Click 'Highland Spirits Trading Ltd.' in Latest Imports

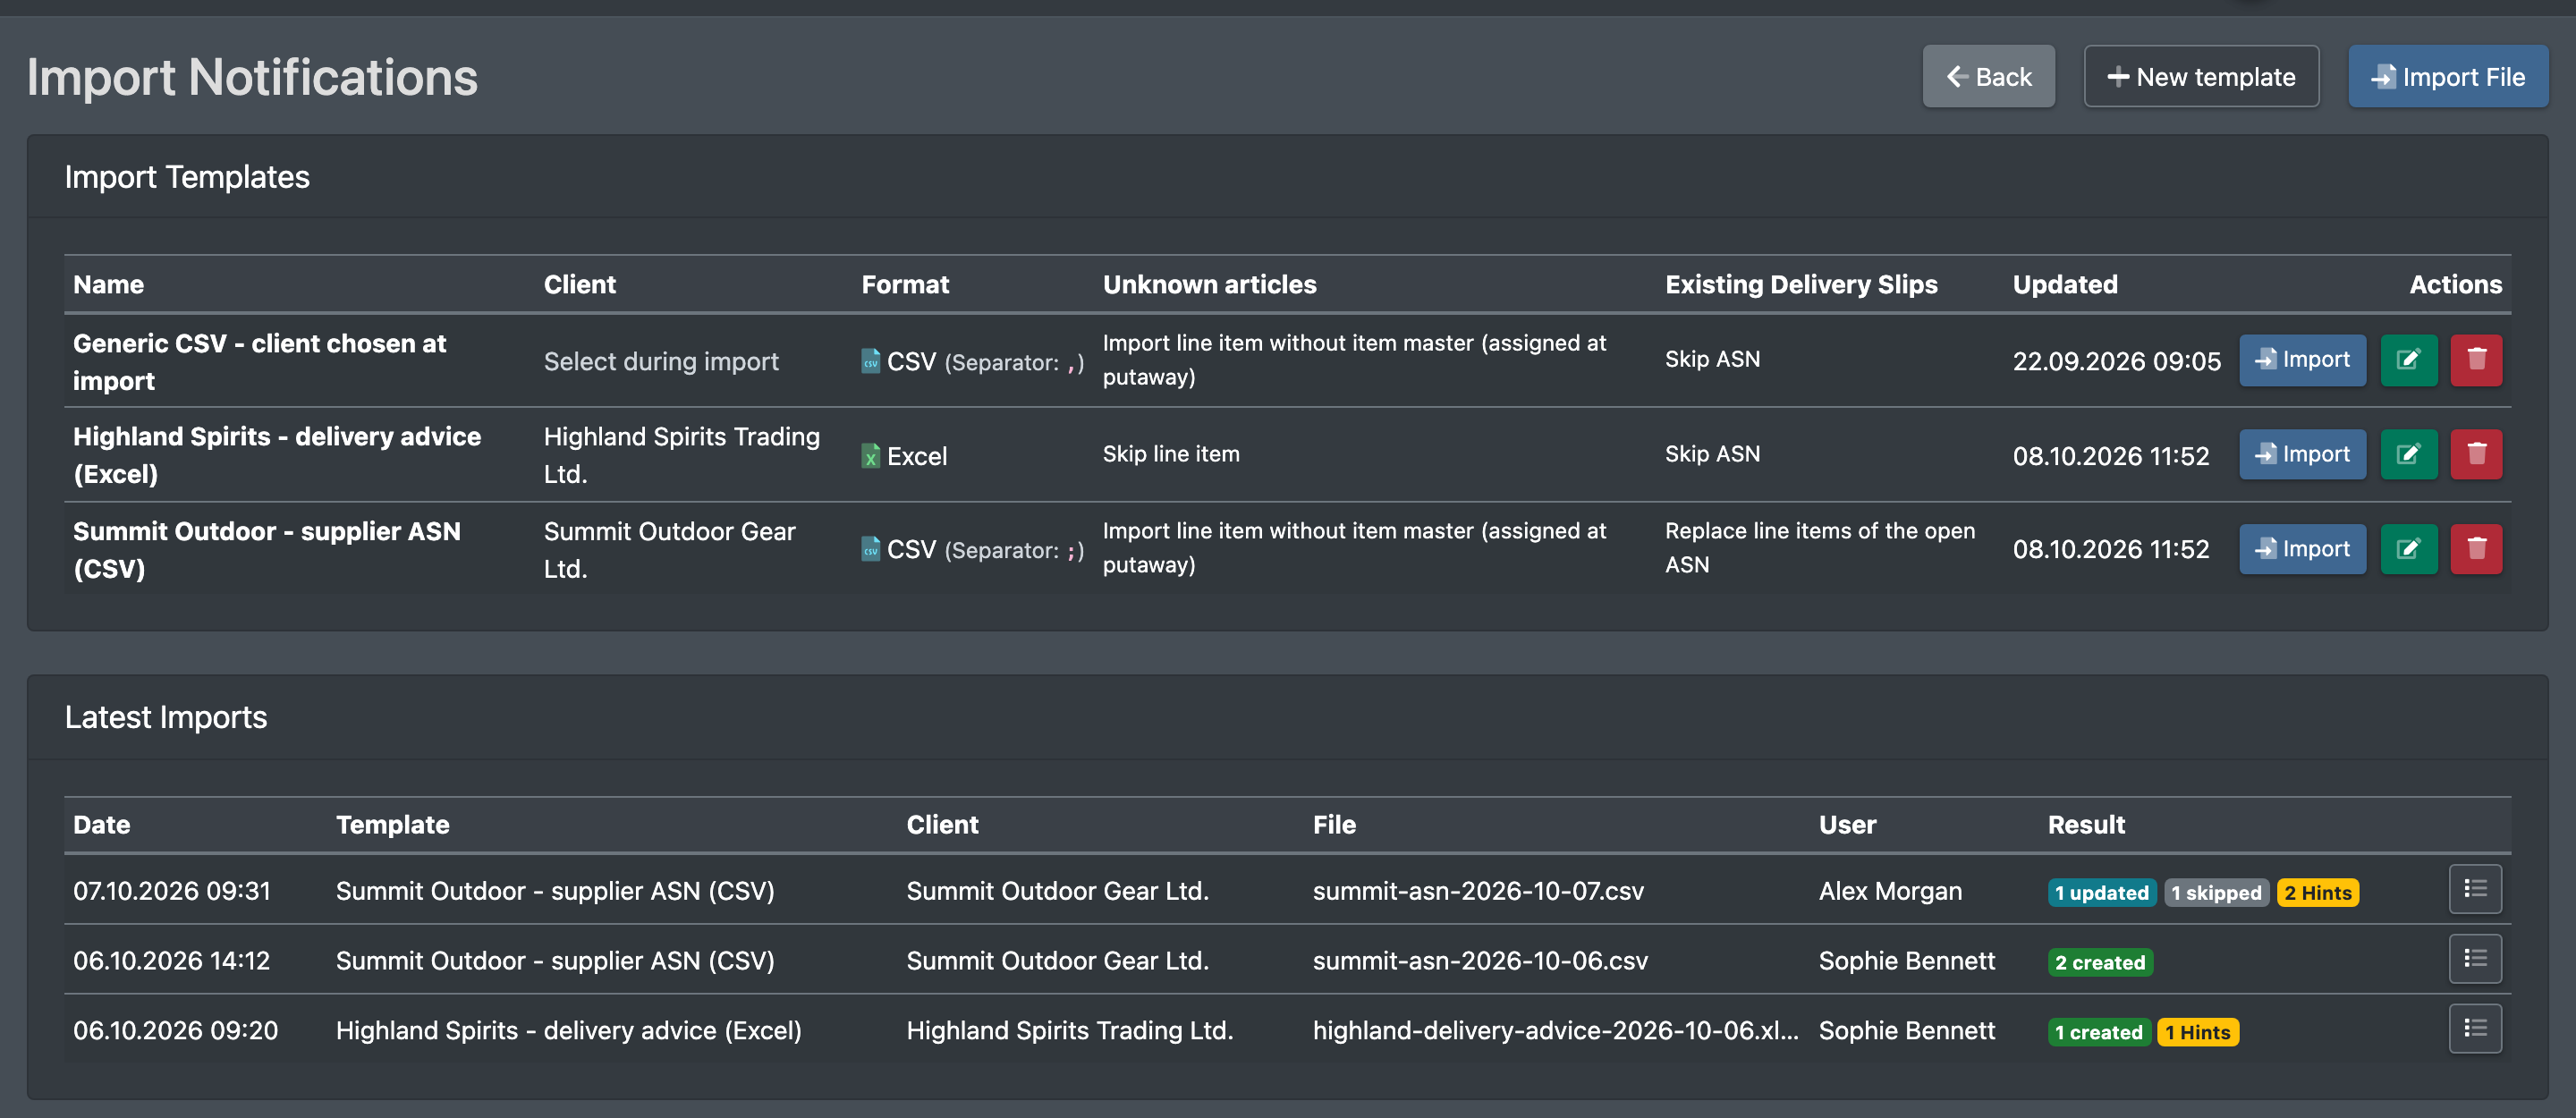click(1070, 1031)
